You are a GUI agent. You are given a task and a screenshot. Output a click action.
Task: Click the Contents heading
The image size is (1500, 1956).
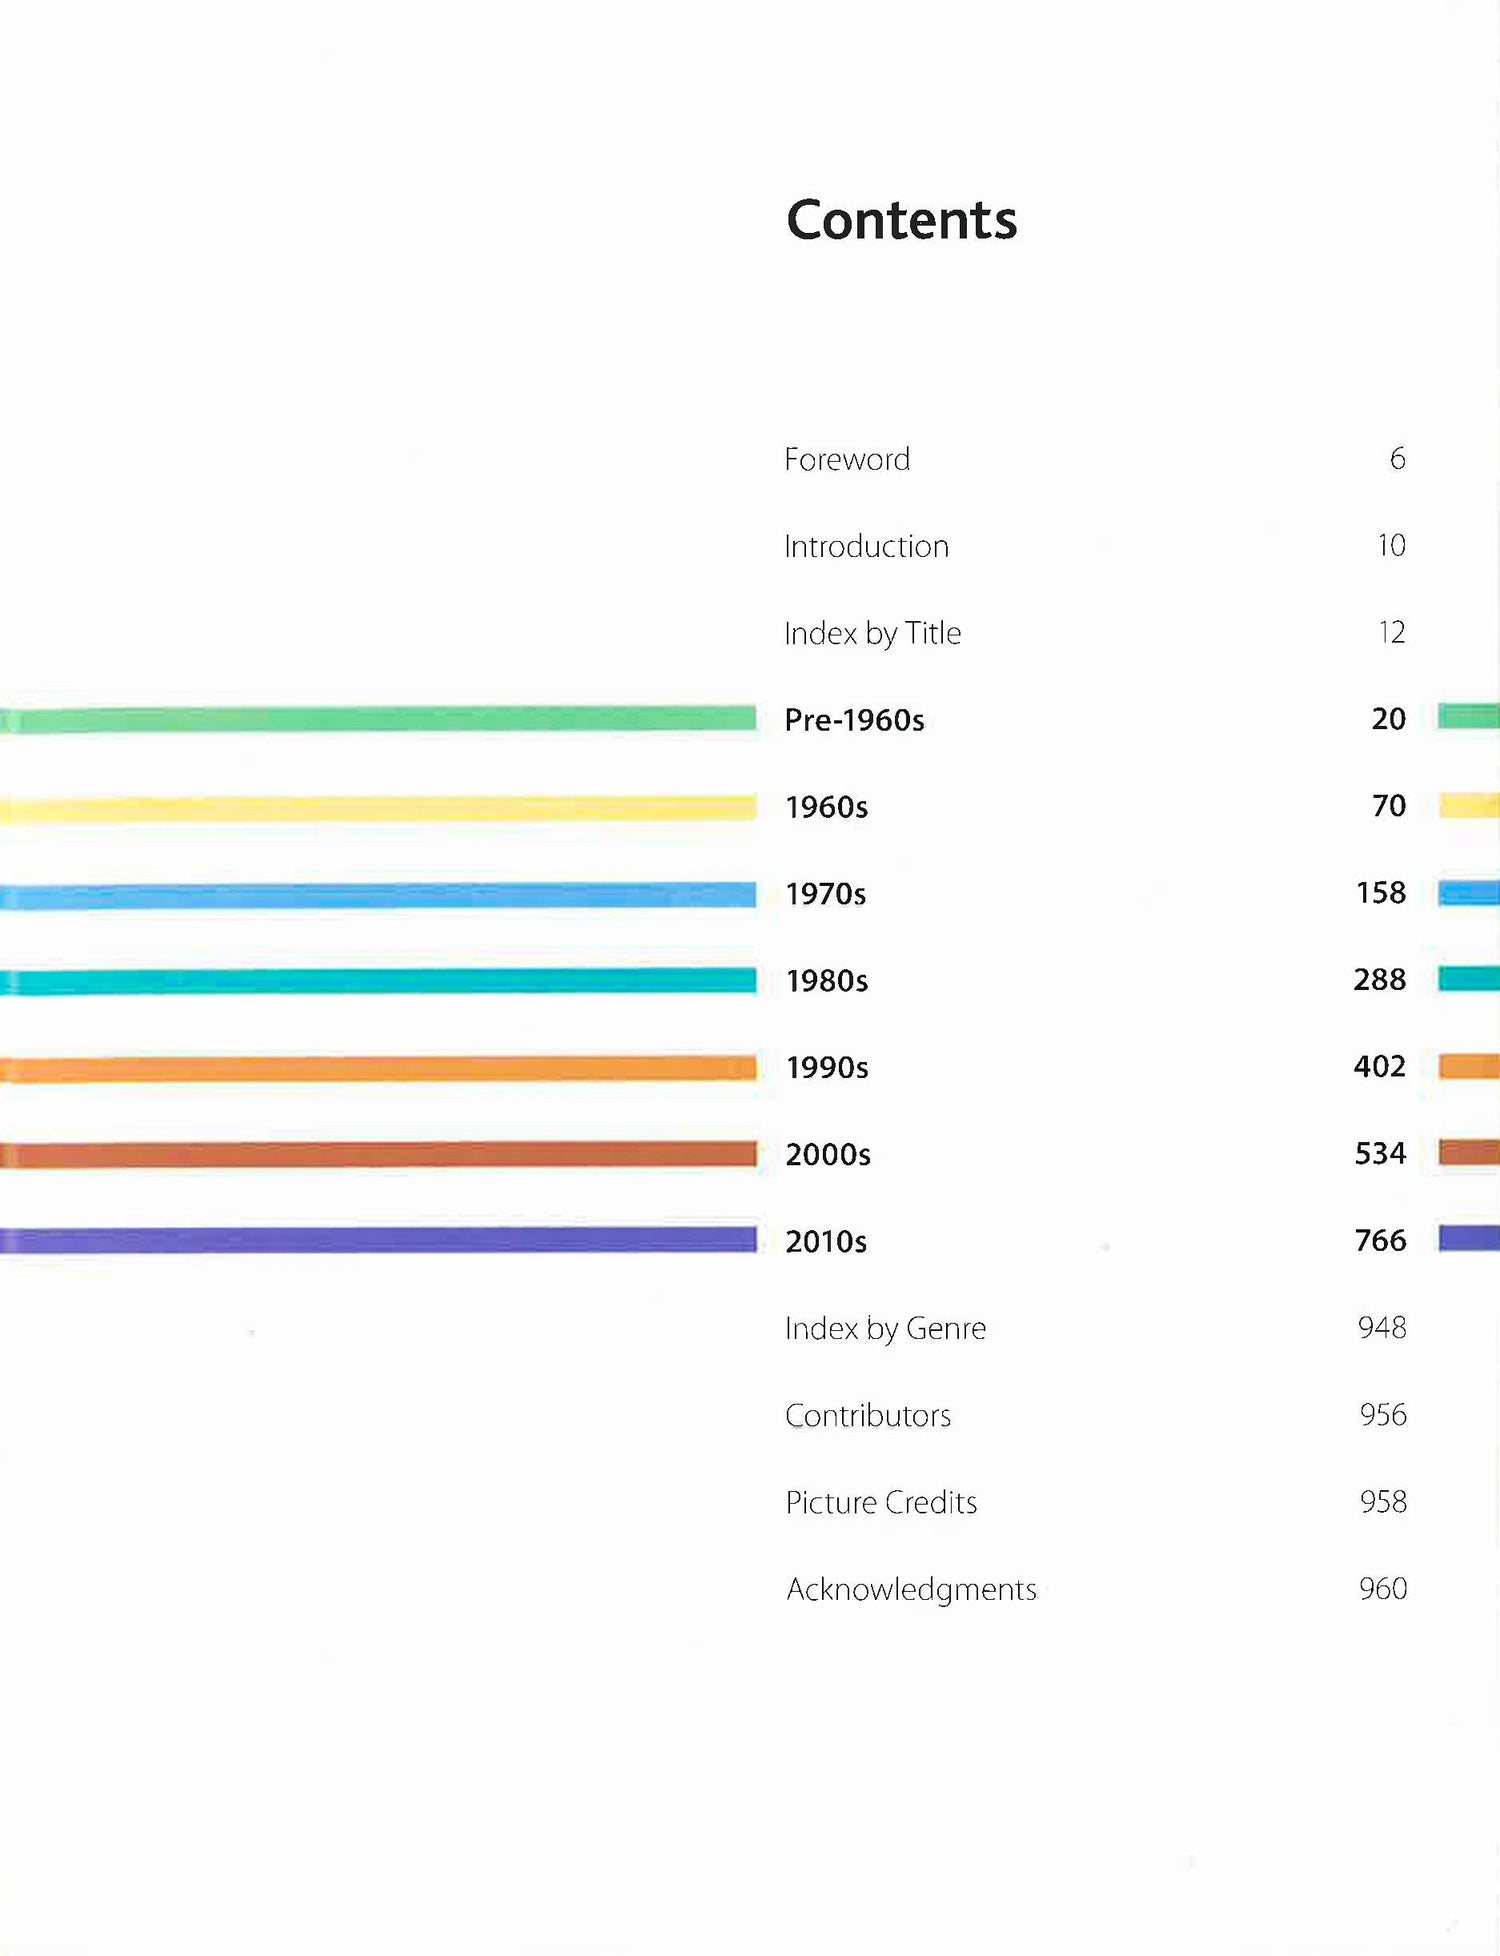901,220
